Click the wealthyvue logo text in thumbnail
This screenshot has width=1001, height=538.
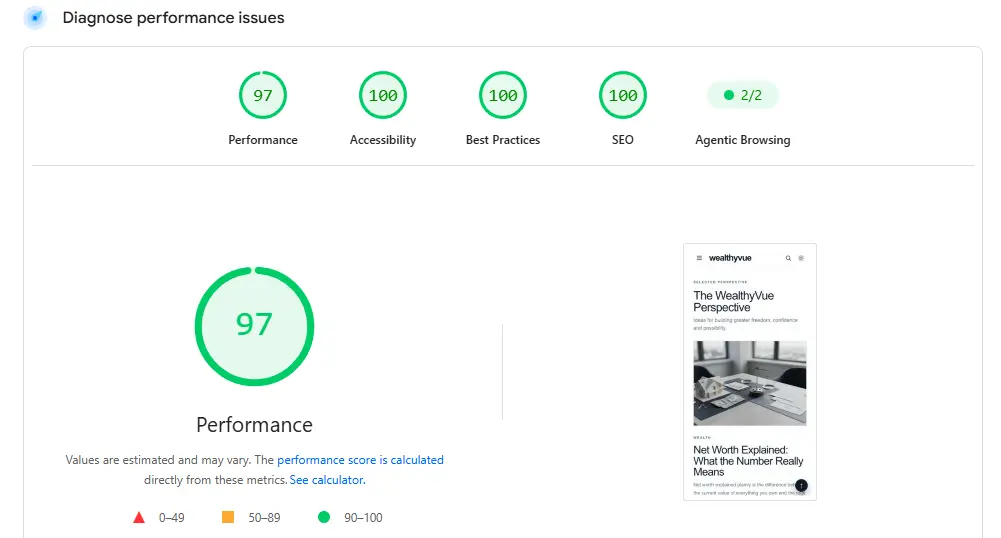(730, 258)
